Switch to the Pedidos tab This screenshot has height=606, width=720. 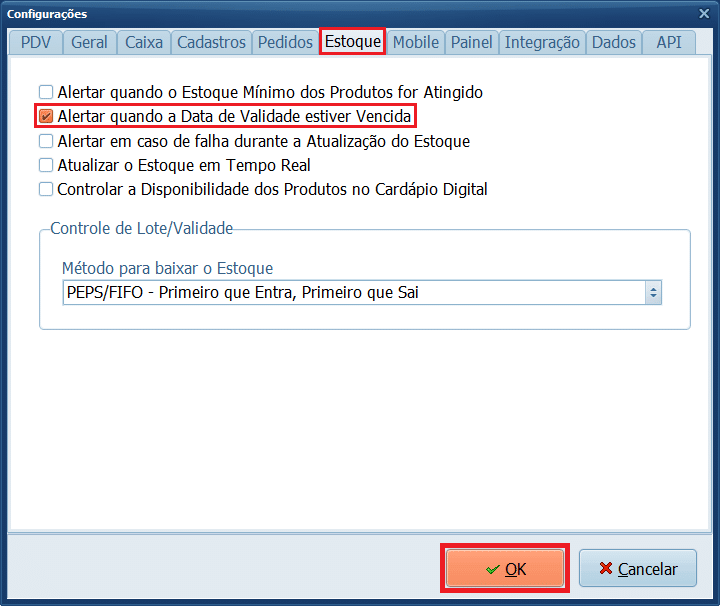284,42
